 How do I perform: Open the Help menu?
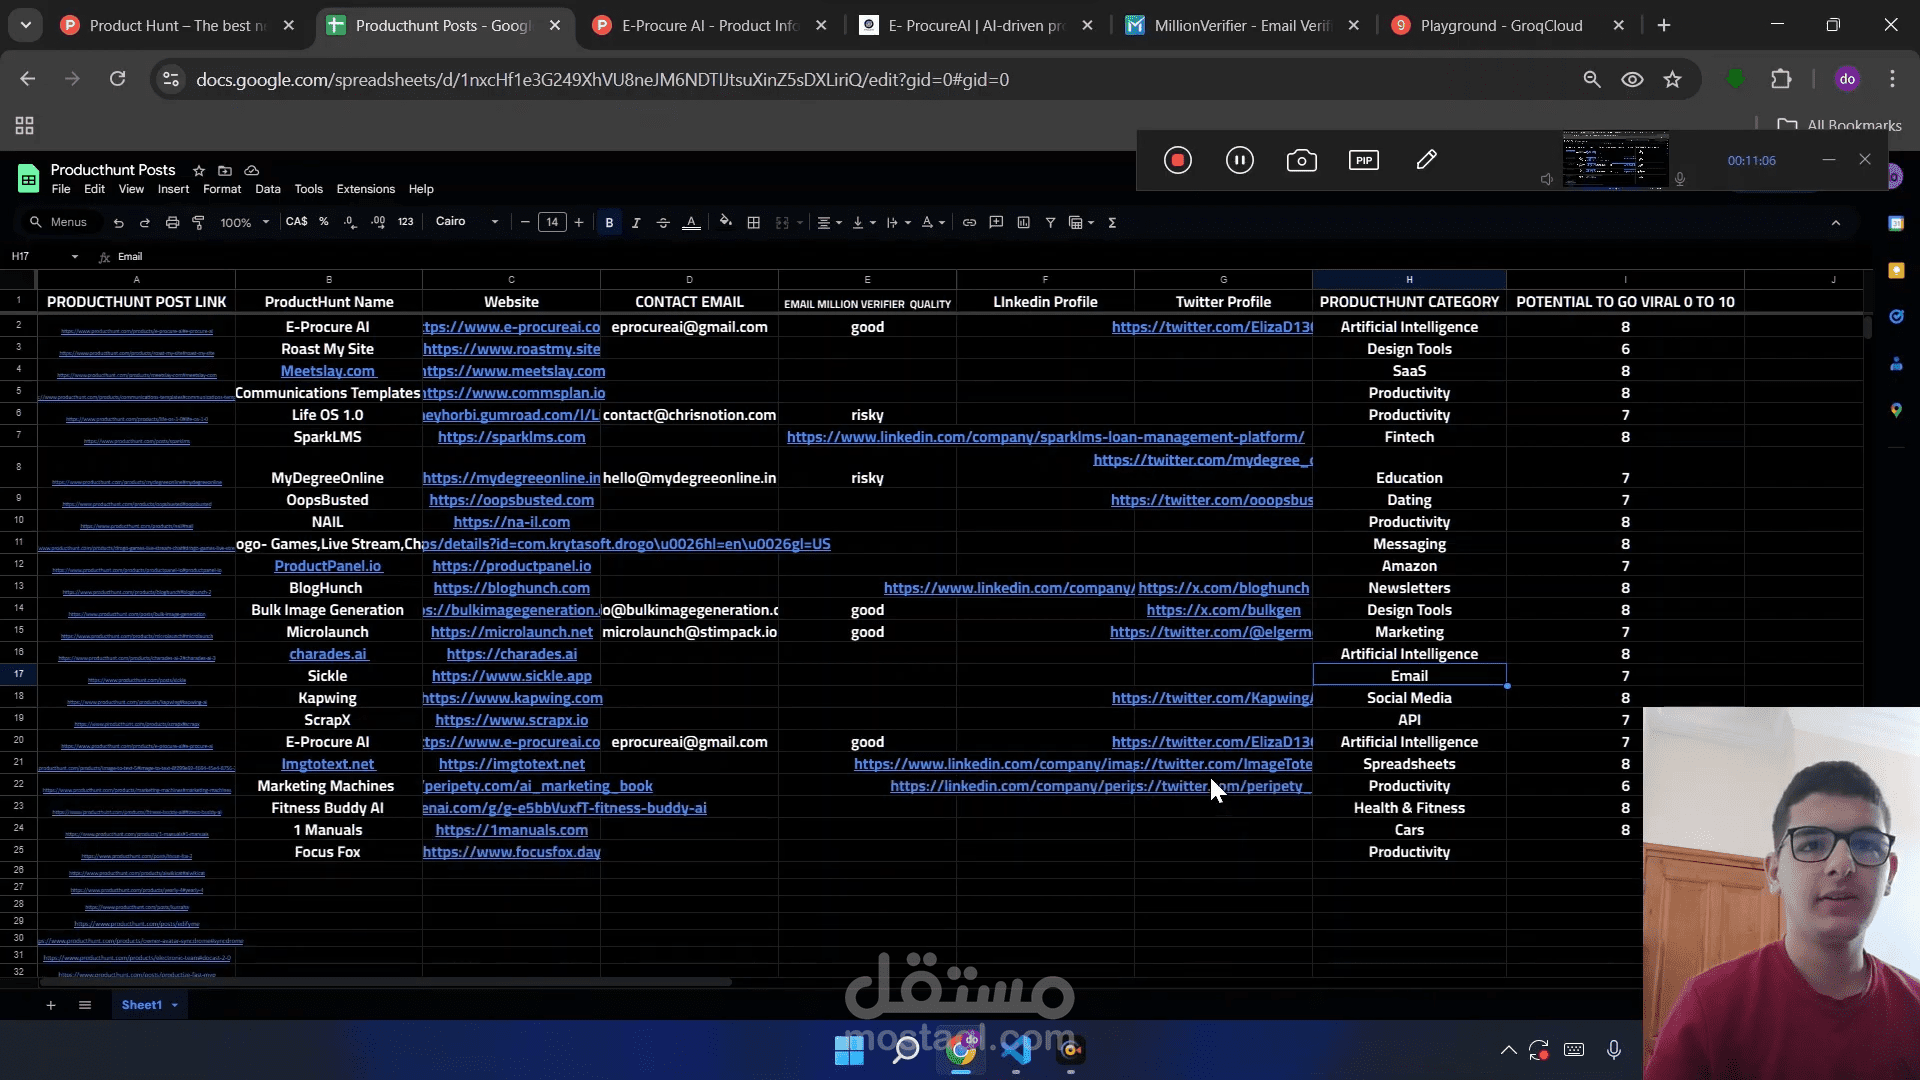[421, 189]
